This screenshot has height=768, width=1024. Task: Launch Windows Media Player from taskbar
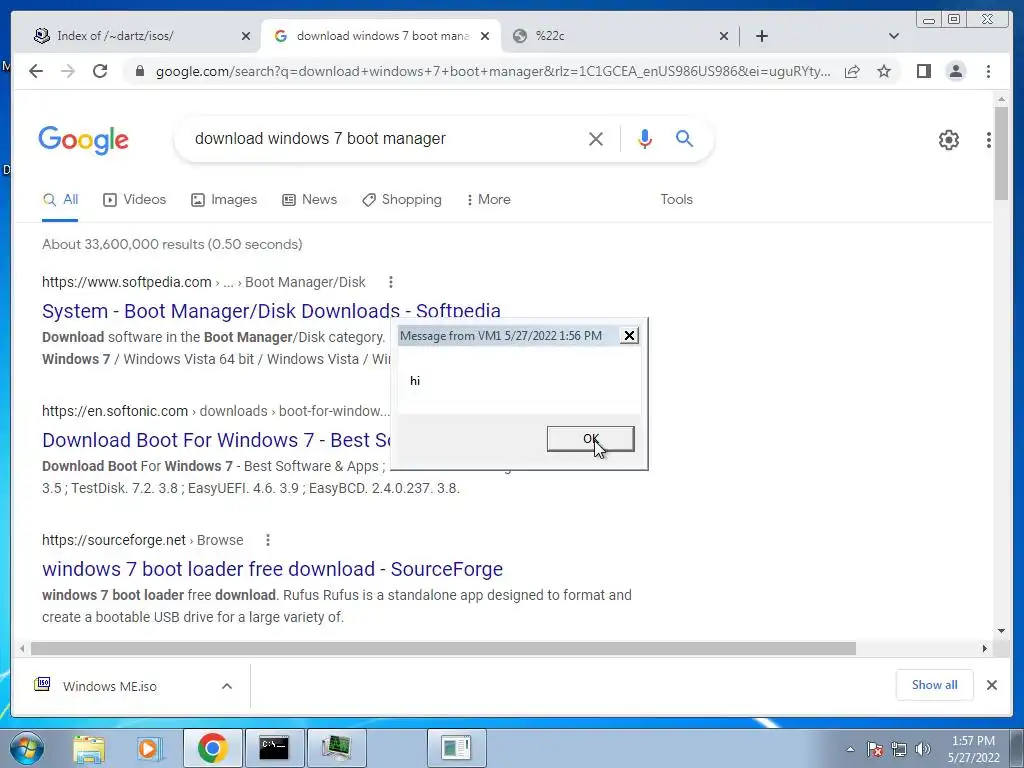coord(148,748)
